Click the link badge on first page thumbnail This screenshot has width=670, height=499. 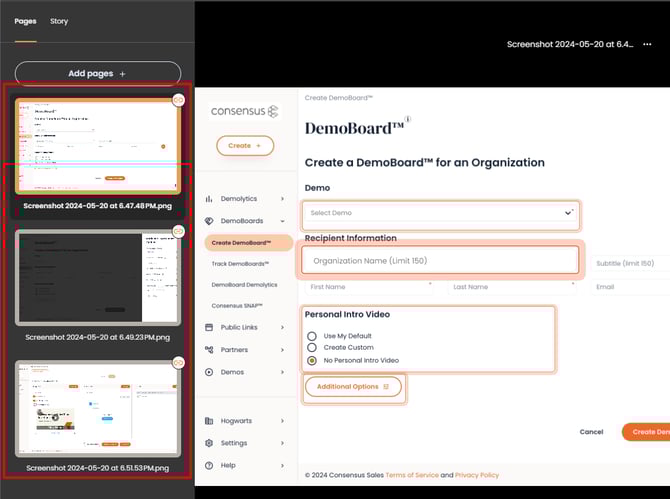pos(179,100)
